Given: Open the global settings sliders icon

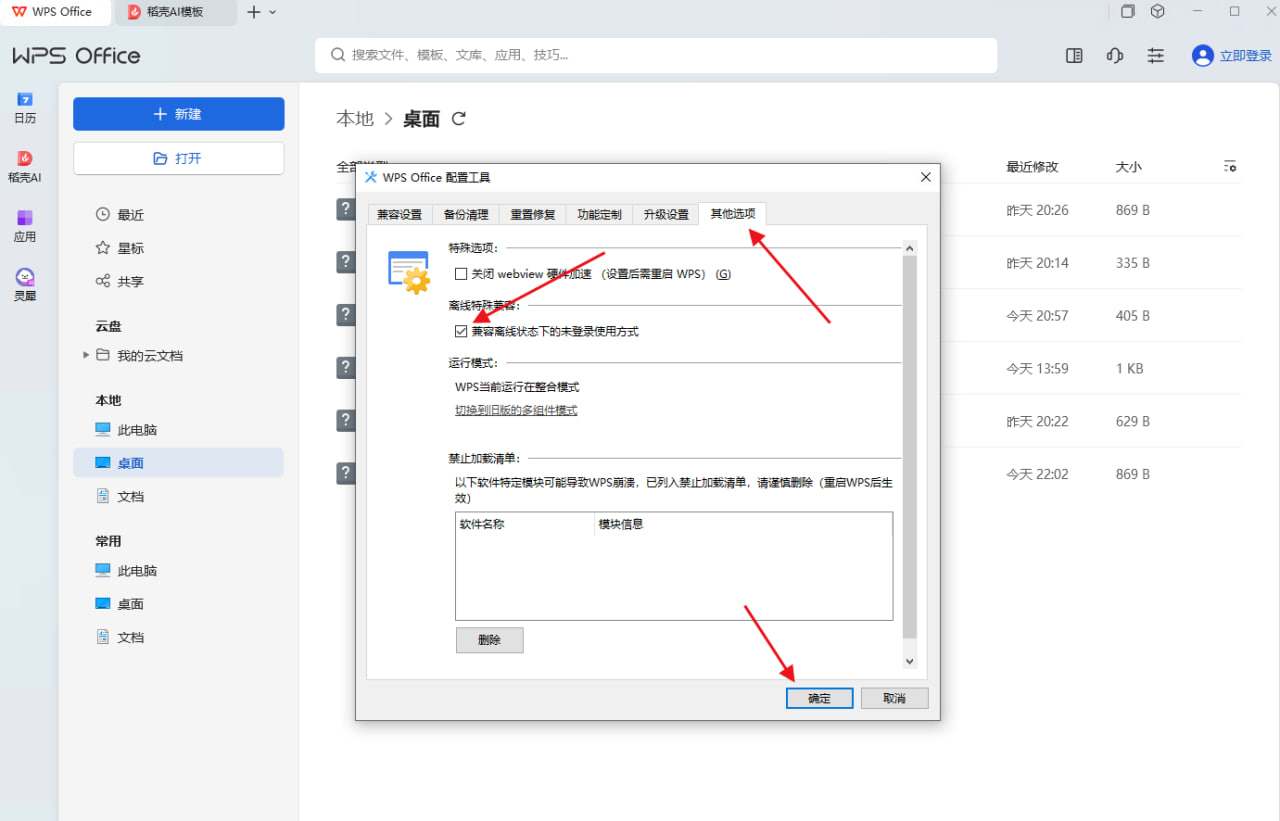Looking at the screenshot, I should click(x=1156, y=56).
